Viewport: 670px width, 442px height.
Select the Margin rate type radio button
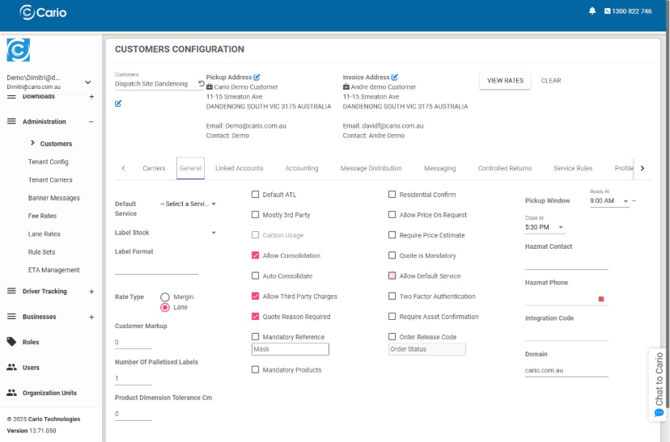[165, 297]
